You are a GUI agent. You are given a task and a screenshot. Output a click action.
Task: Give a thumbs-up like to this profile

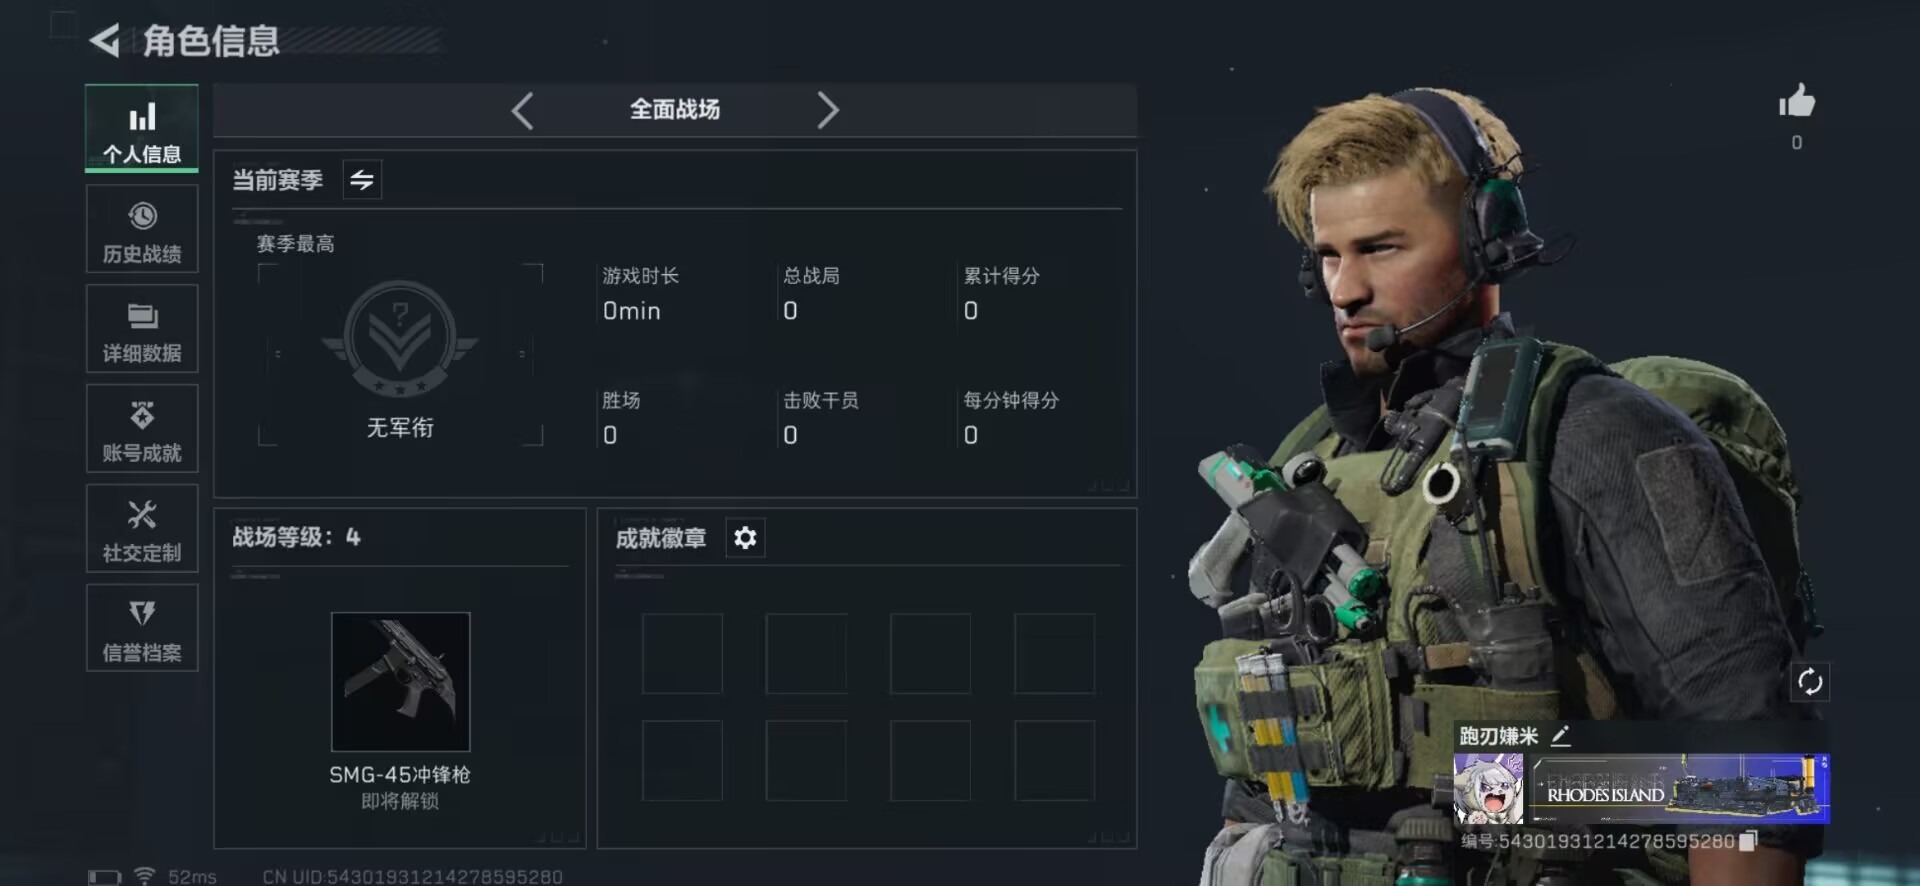(1797, 102)
